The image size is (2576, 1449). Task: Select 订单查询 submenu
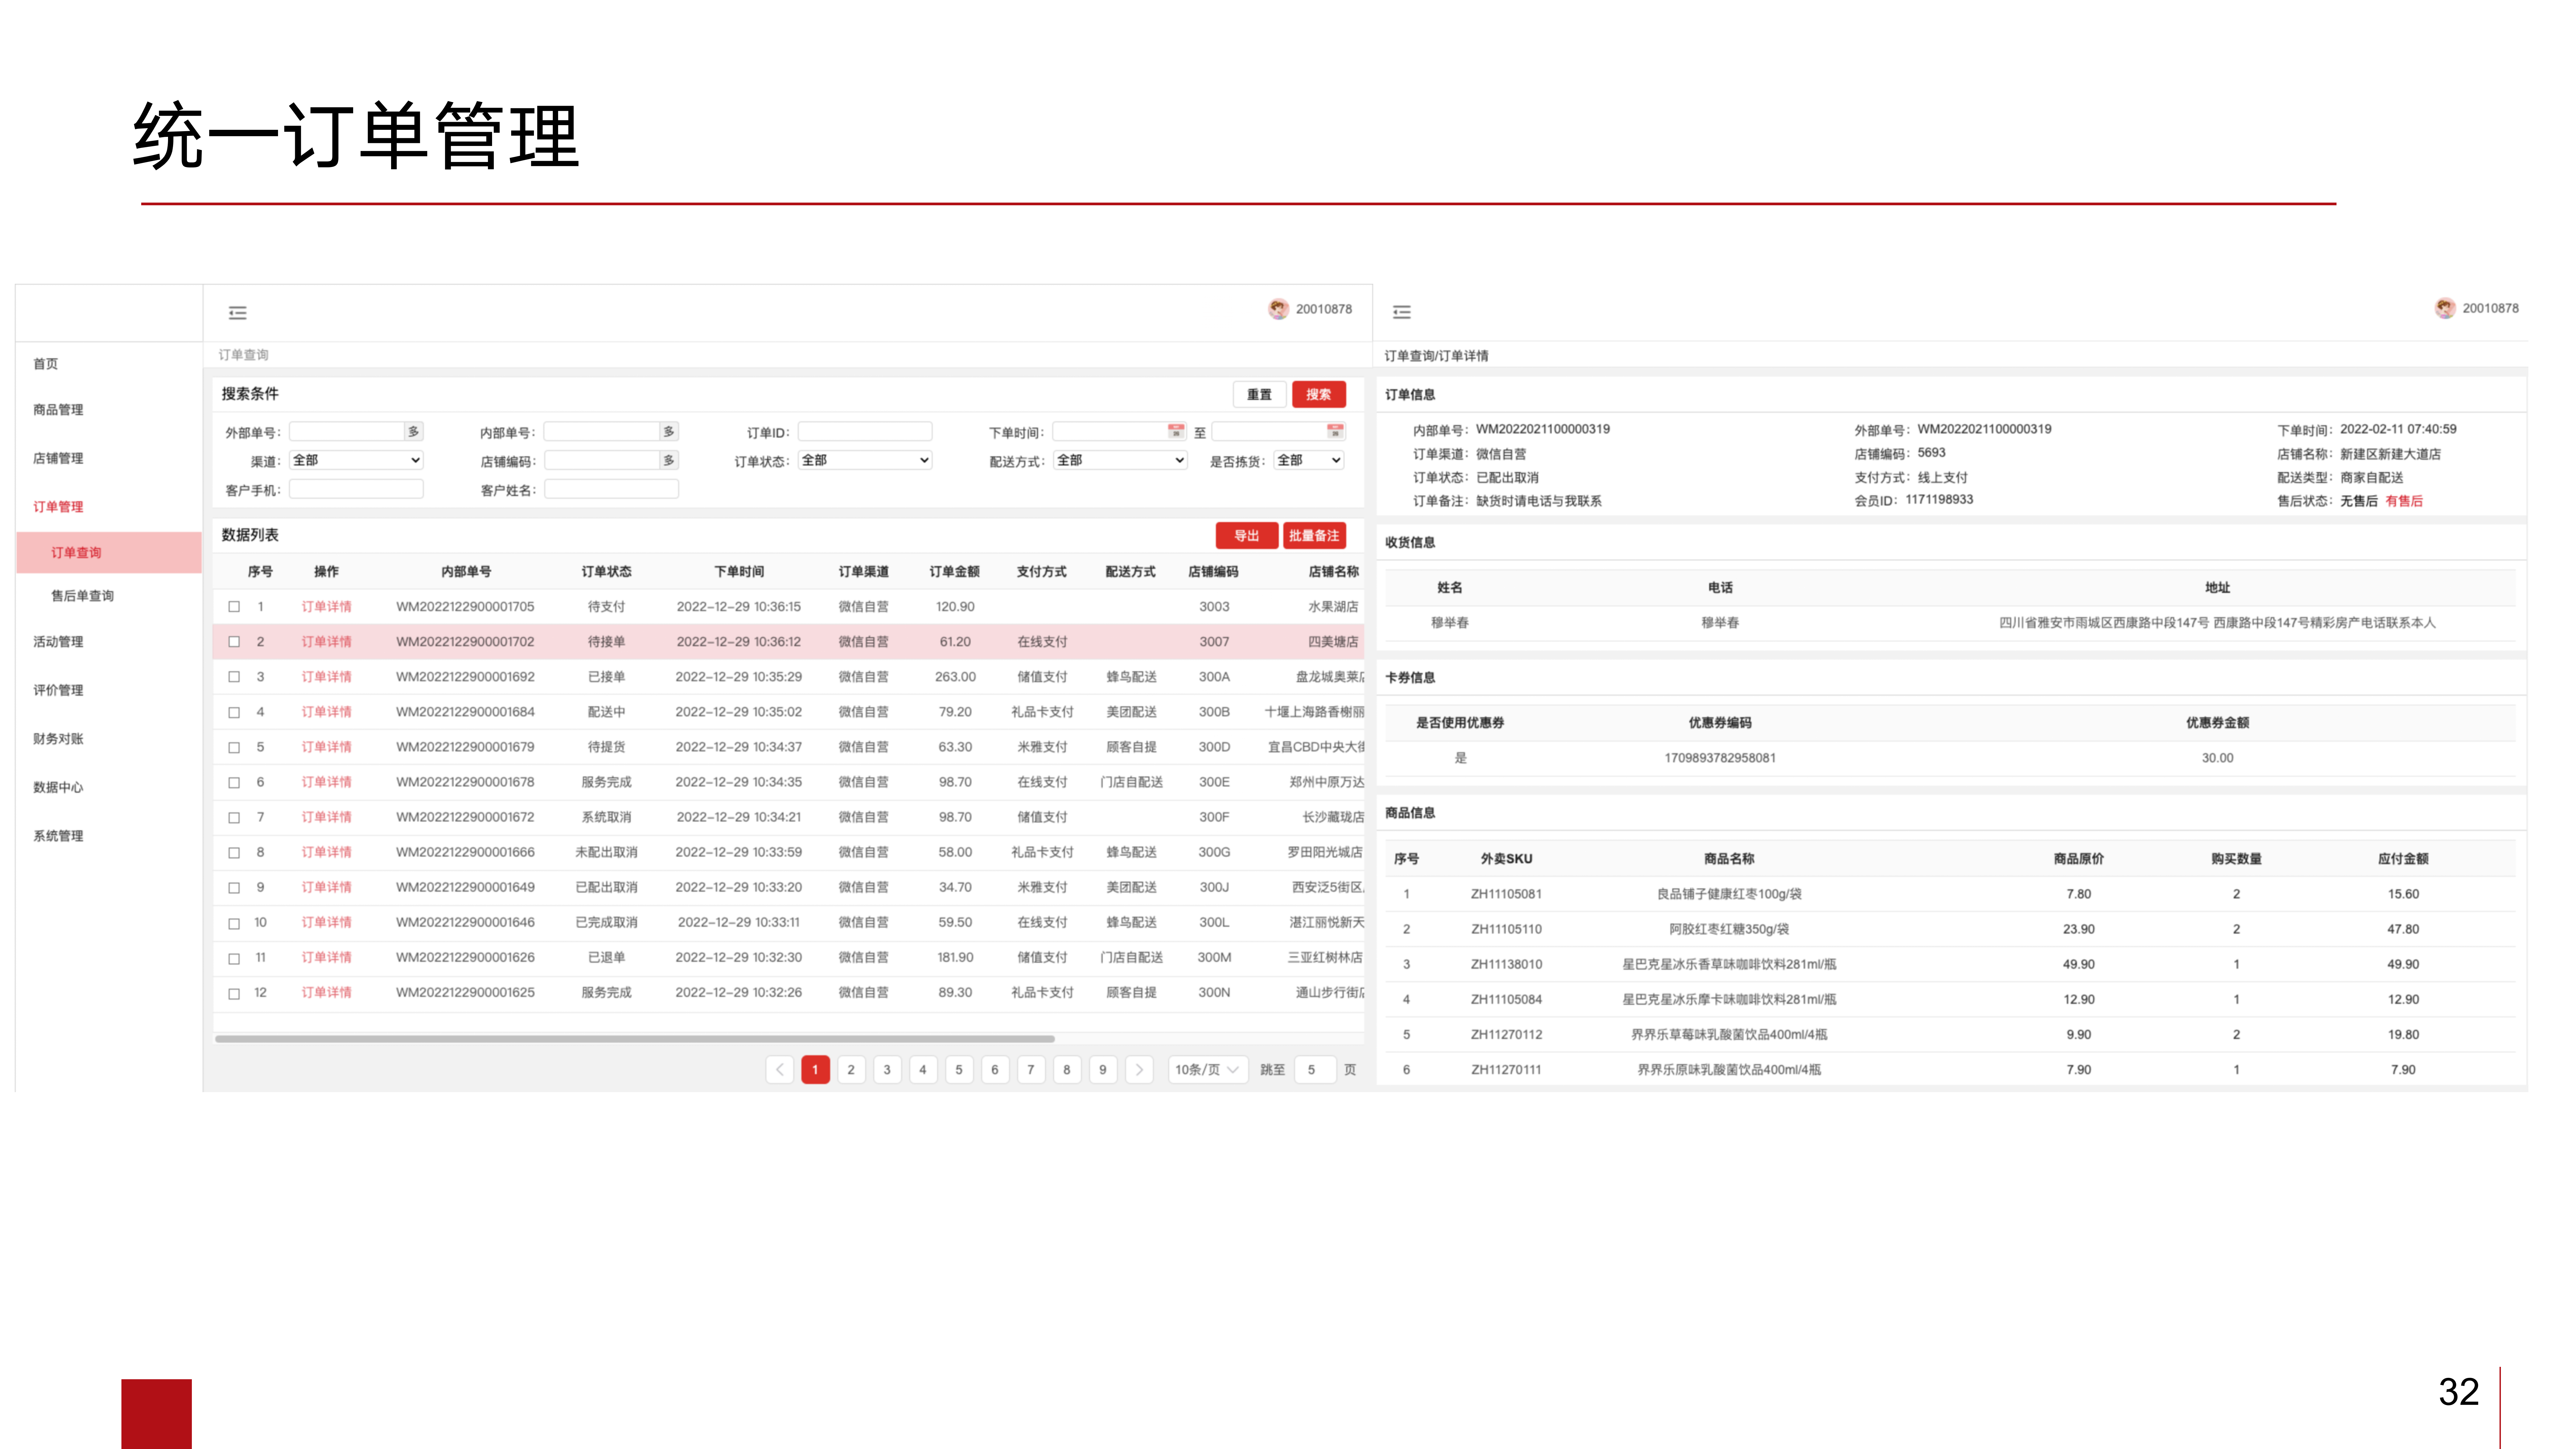[x=109, y=553]
